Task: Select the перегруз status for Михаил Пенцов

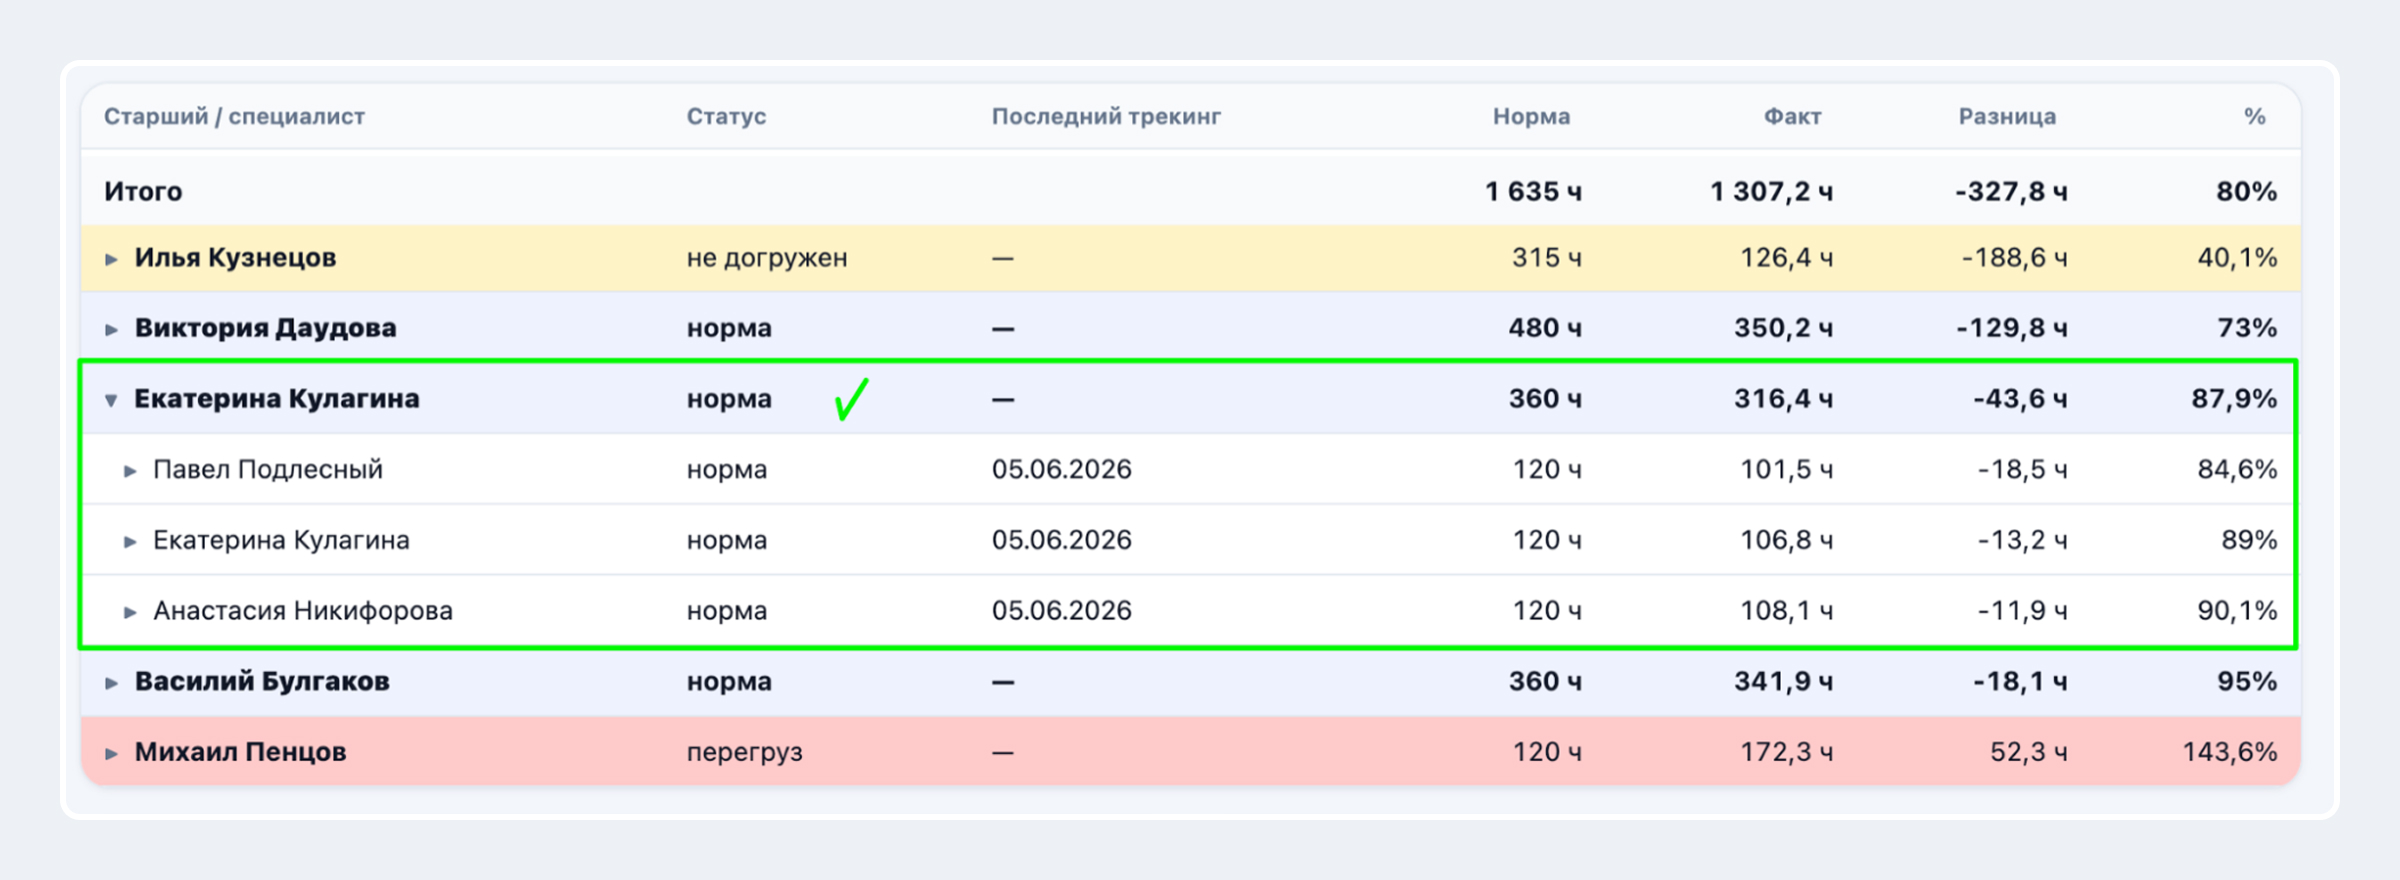Action: click(x=744, y=752)
